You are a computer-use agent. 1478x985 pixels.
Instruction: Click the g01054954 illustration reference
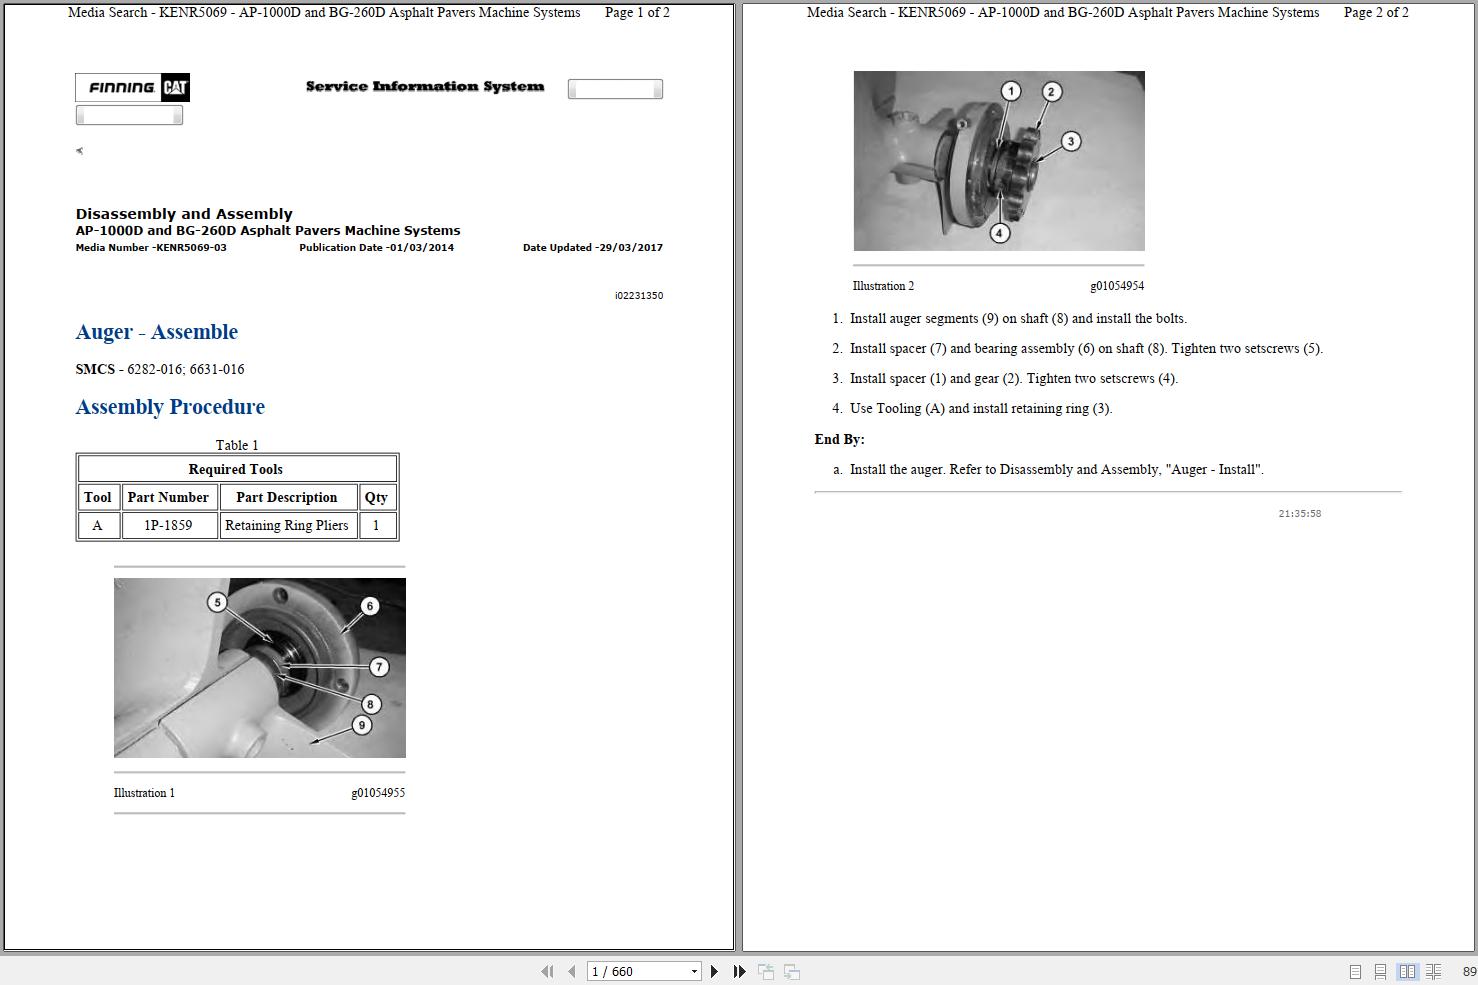click(x=1117, y=286)
